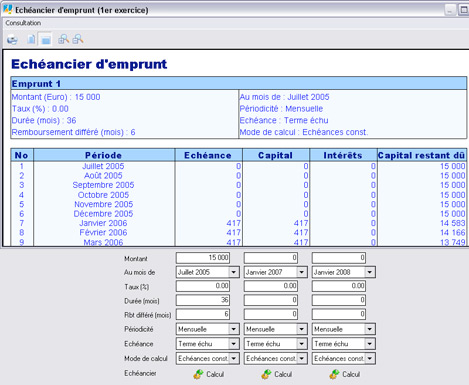
Task: Click the Zoom out magnifier icon
Action: point(78,39)
